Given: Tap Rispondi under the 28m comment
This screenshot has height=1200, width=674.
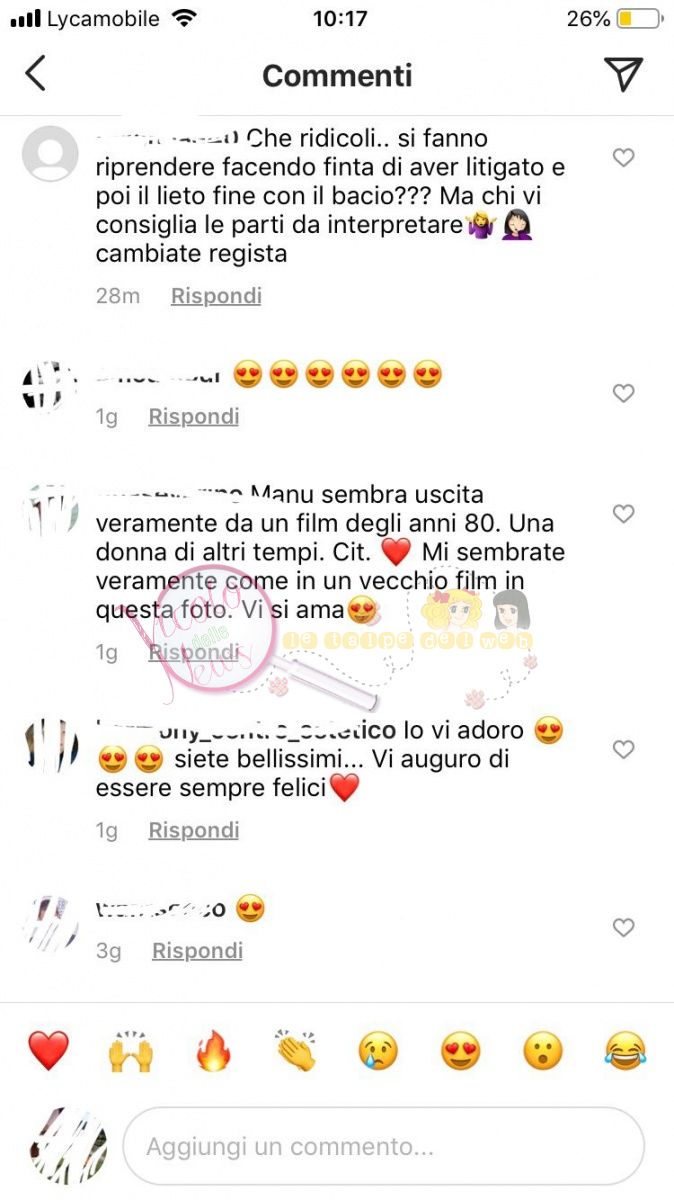Looking at the screenshot, I should (216, 296).
